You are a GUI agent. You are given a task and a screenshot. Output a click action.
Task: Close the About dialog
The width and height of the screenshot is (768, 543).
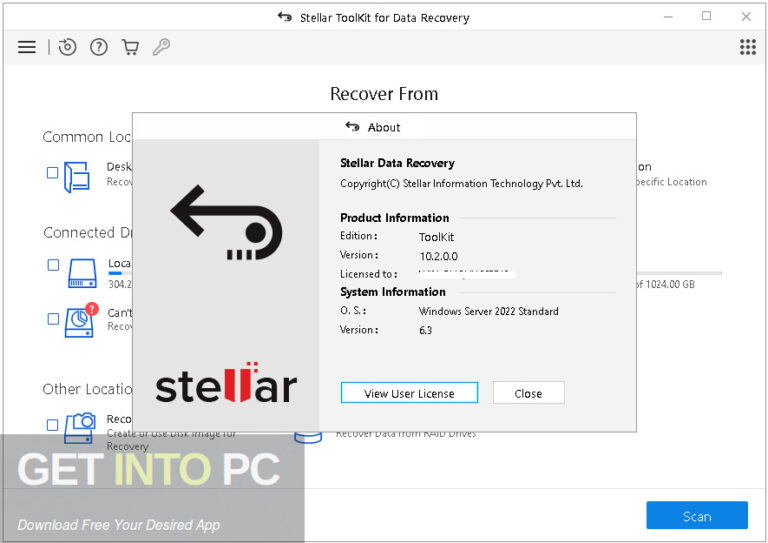[x=528, y=393]
